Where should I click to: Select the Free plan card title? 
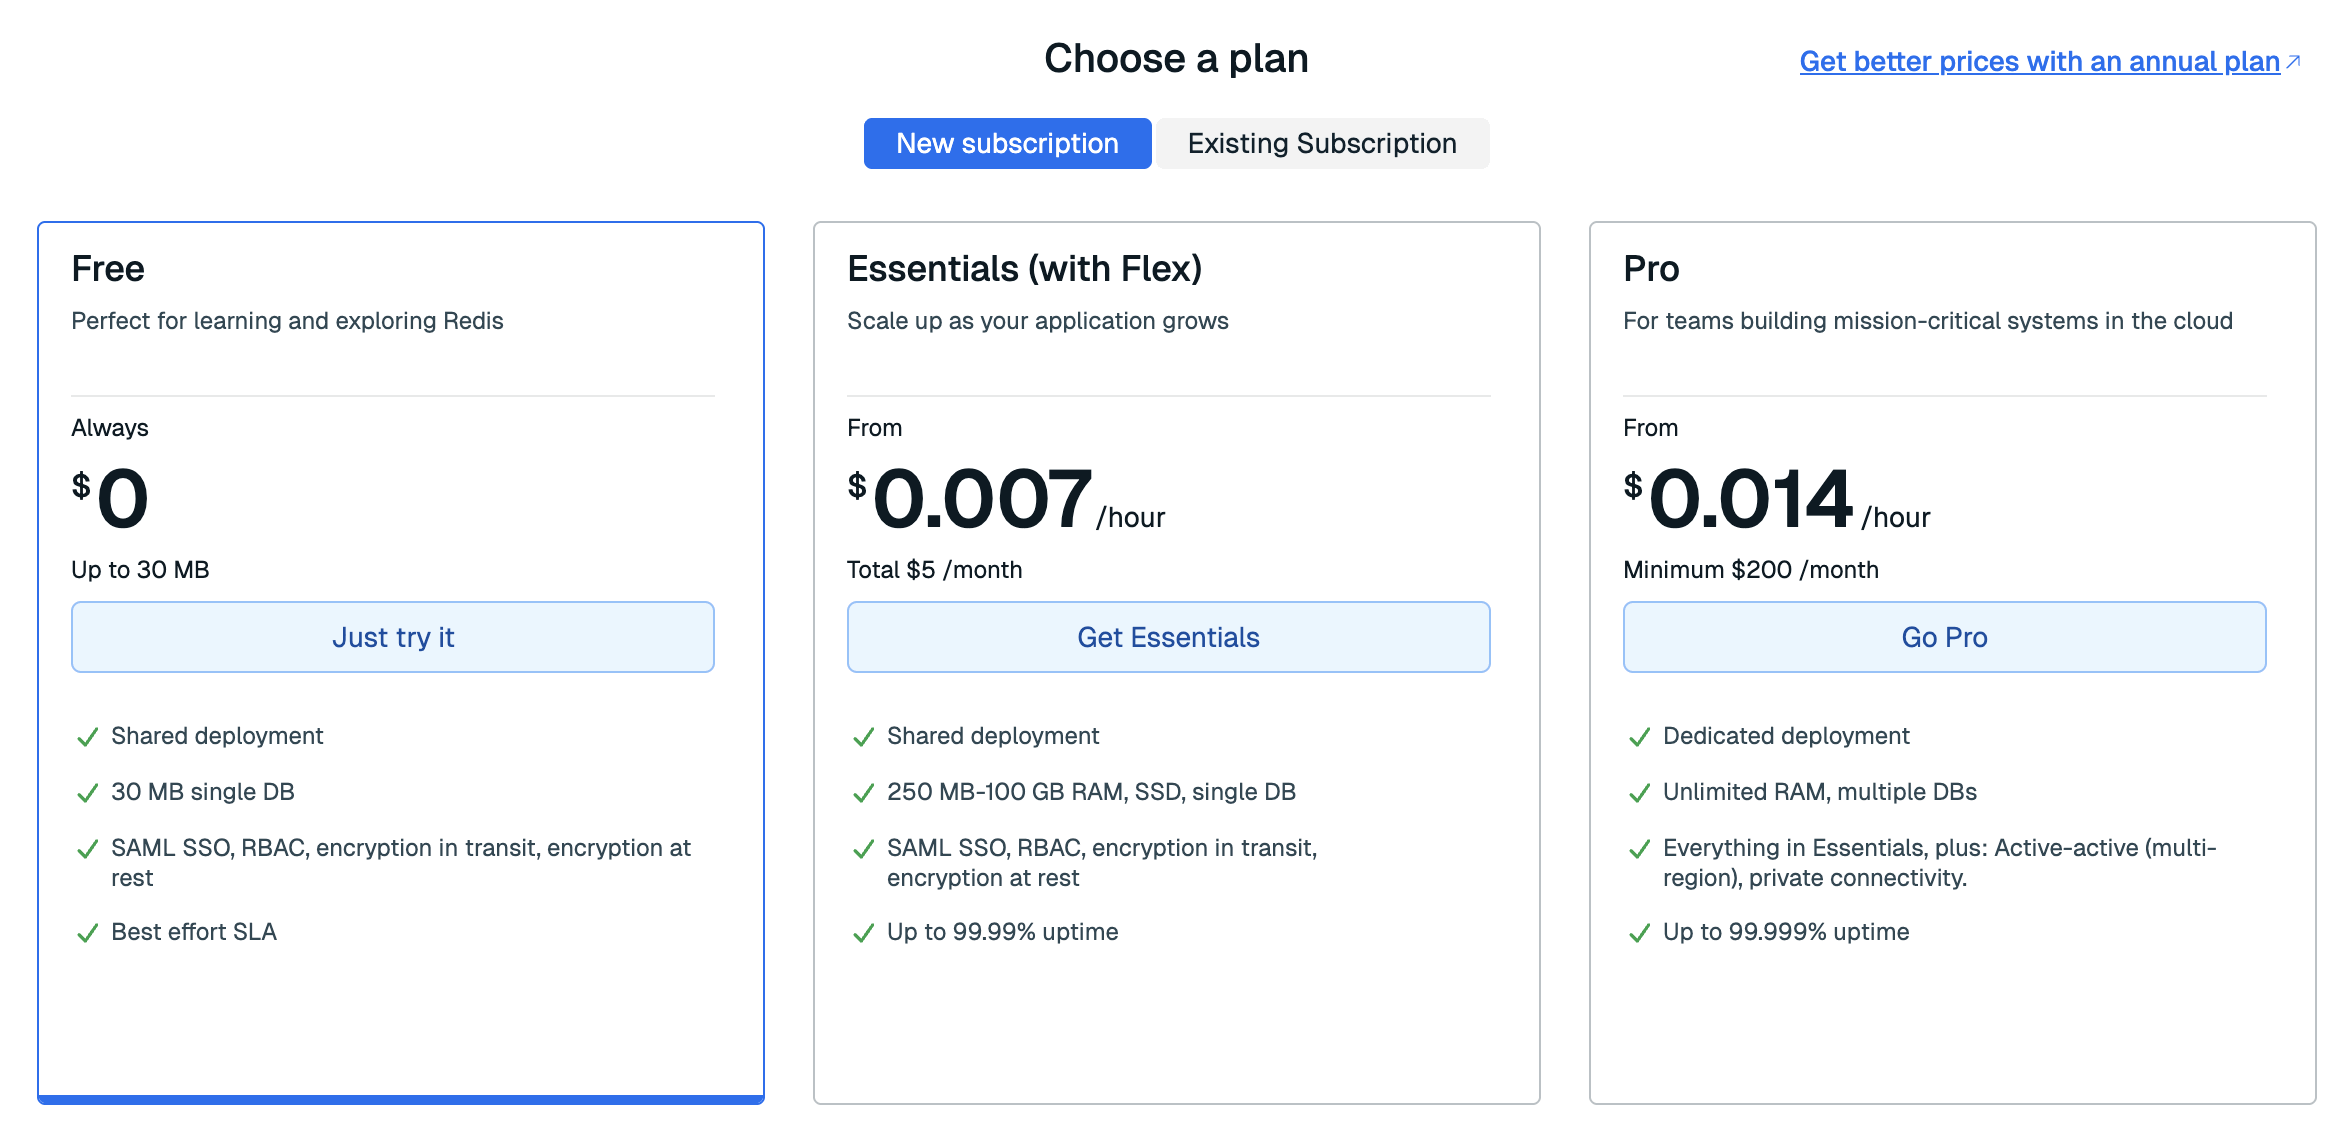pos(108,269)
